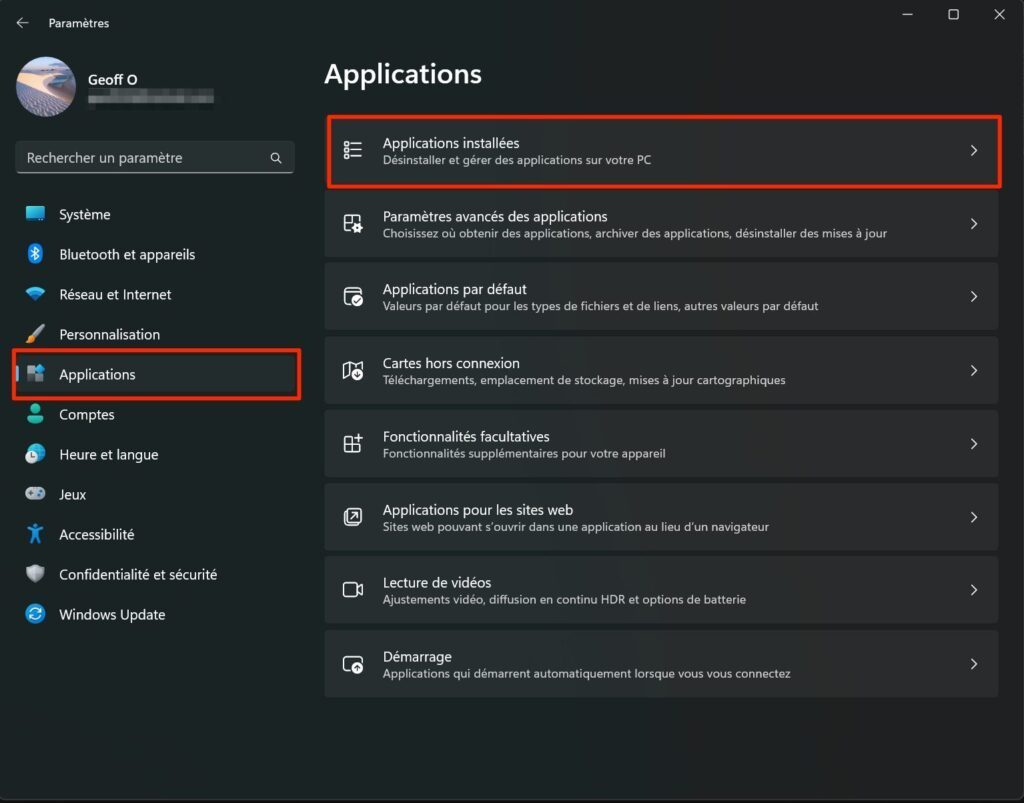Click the Geoff O profile picture

coord(46,86)
